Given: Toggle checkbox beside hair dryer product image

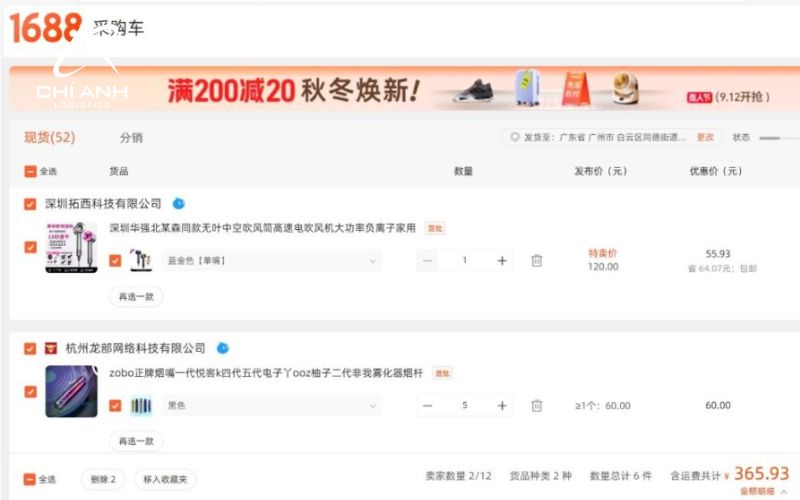Looking at the screenshot, I should 31,247.
